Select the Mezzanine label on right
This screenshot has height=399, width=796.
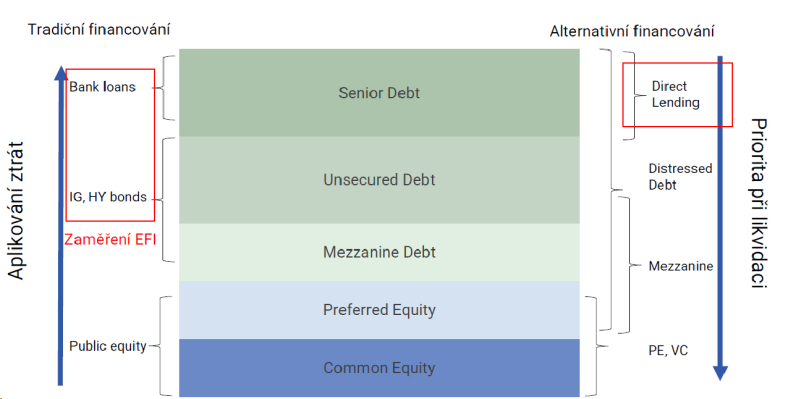point(681,266)
